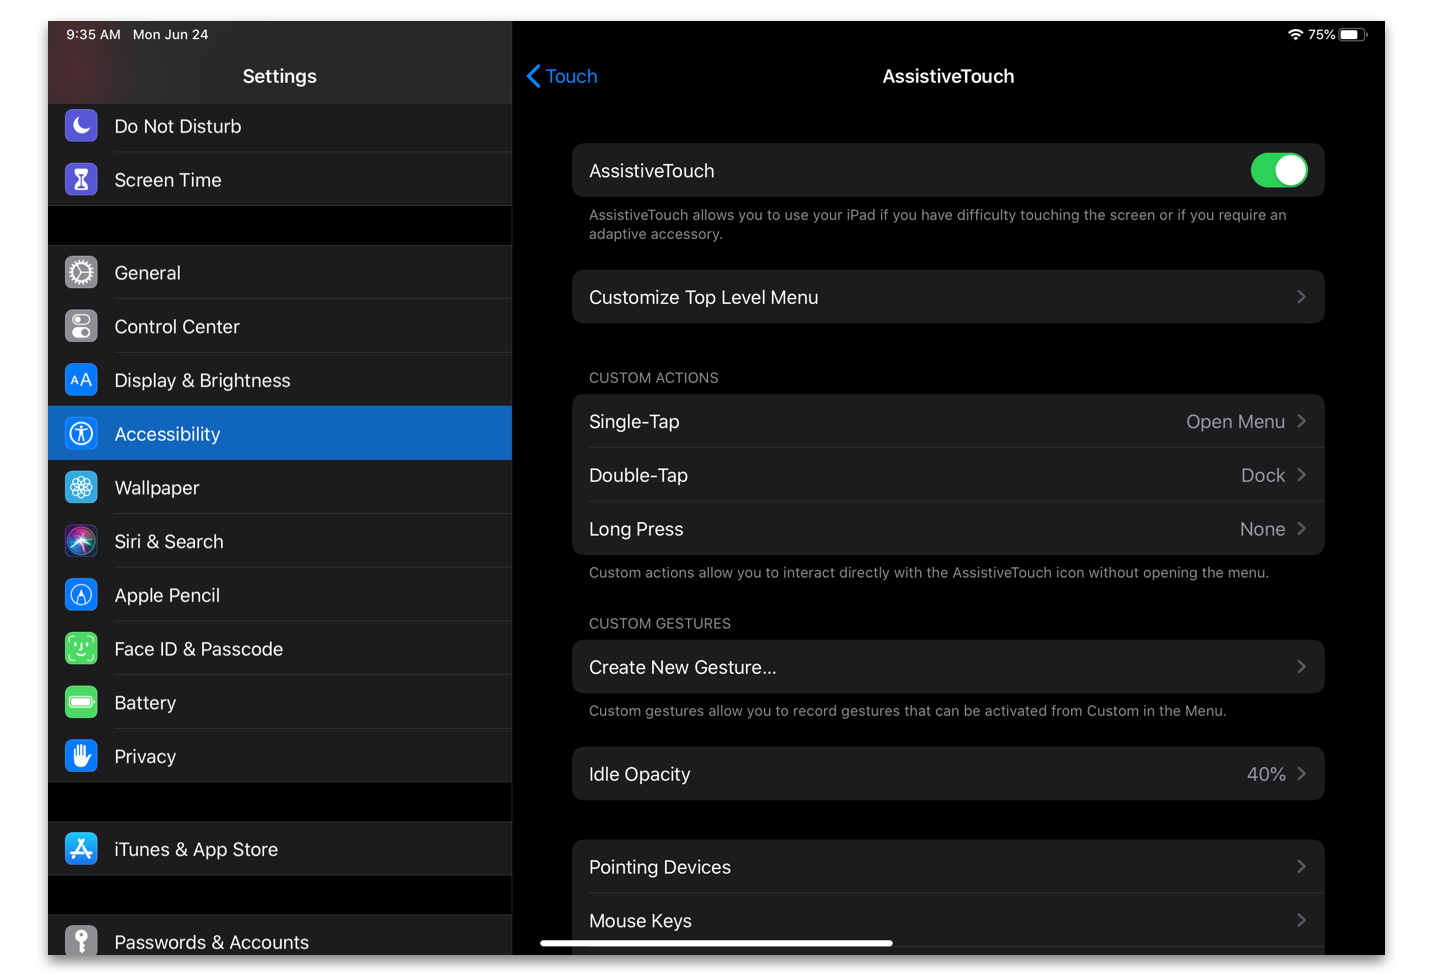Change Double-Tap action from Dock

point(947,476)
